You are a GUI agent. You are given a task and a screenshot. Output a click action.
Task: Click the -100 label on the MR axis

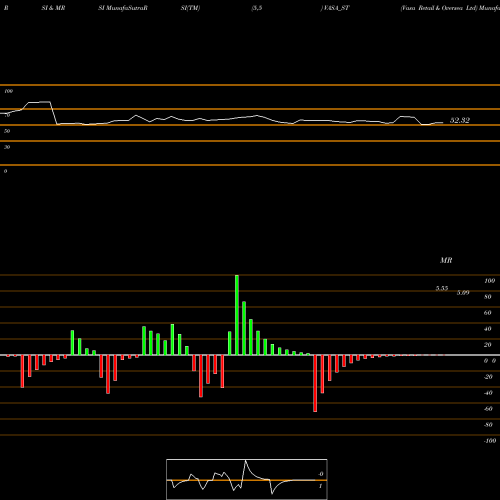[x=490, y=441]
